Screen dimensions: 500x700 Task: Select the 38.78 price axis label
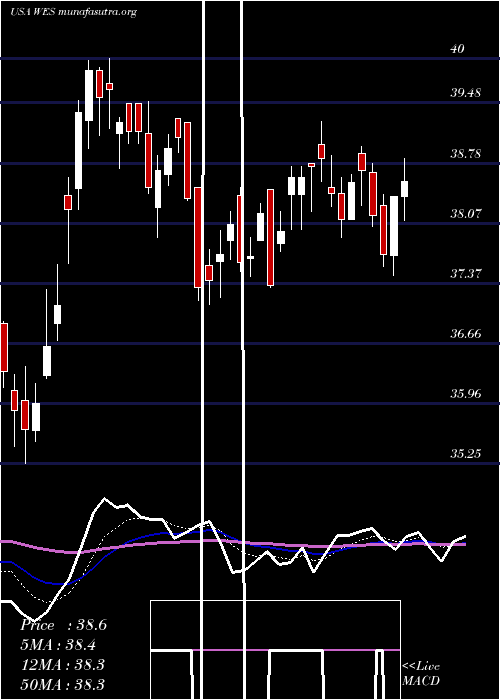(x=465, y=154)
